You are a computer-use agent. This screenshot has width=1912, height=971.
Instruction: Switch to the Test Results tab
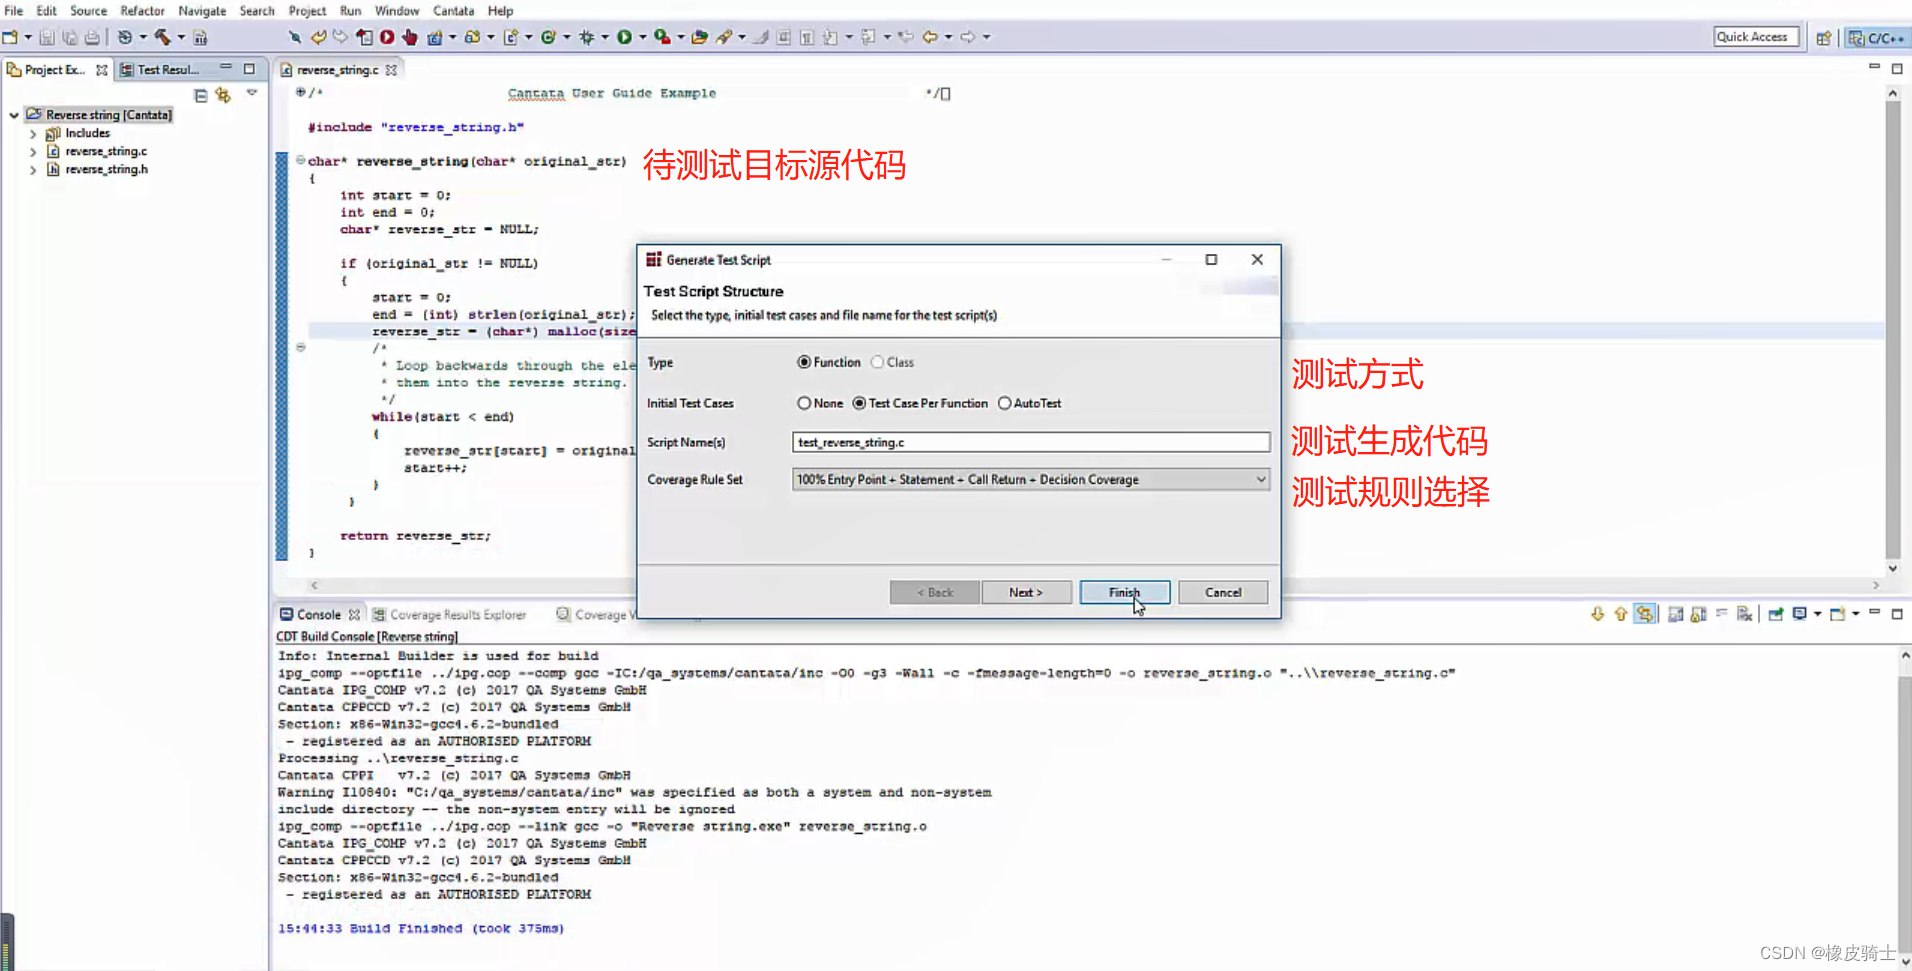(x=160, y=70)
